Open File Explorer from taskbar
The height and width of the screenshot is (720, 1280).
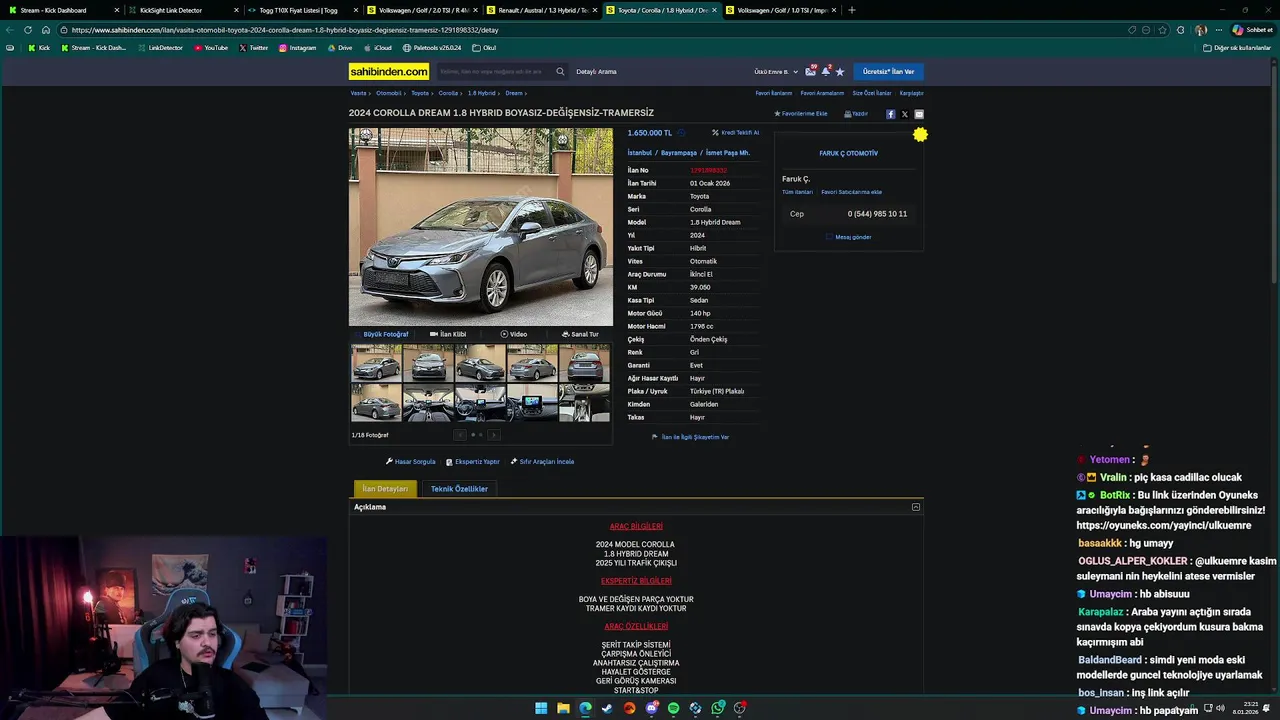(x=563, y=708)
